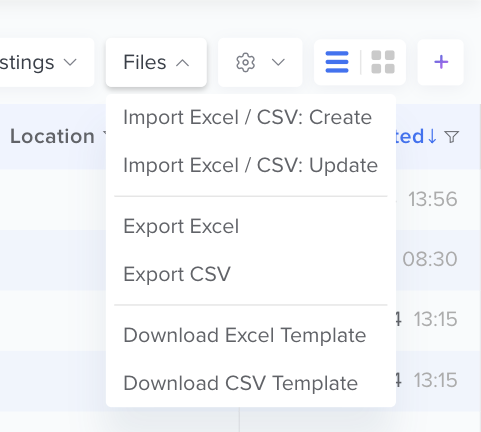
Task: Switch to grid view icon
Action: pyautogui.click(x=383, y=62)
